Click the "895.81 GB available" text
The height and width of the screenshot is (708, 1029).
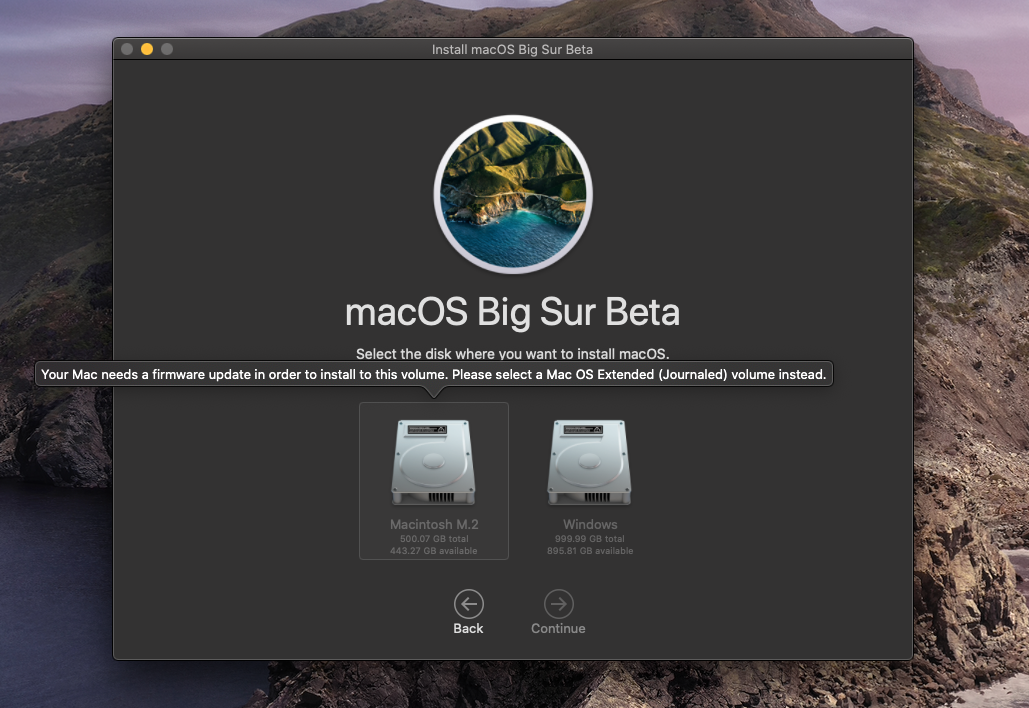tap(590, 551)
